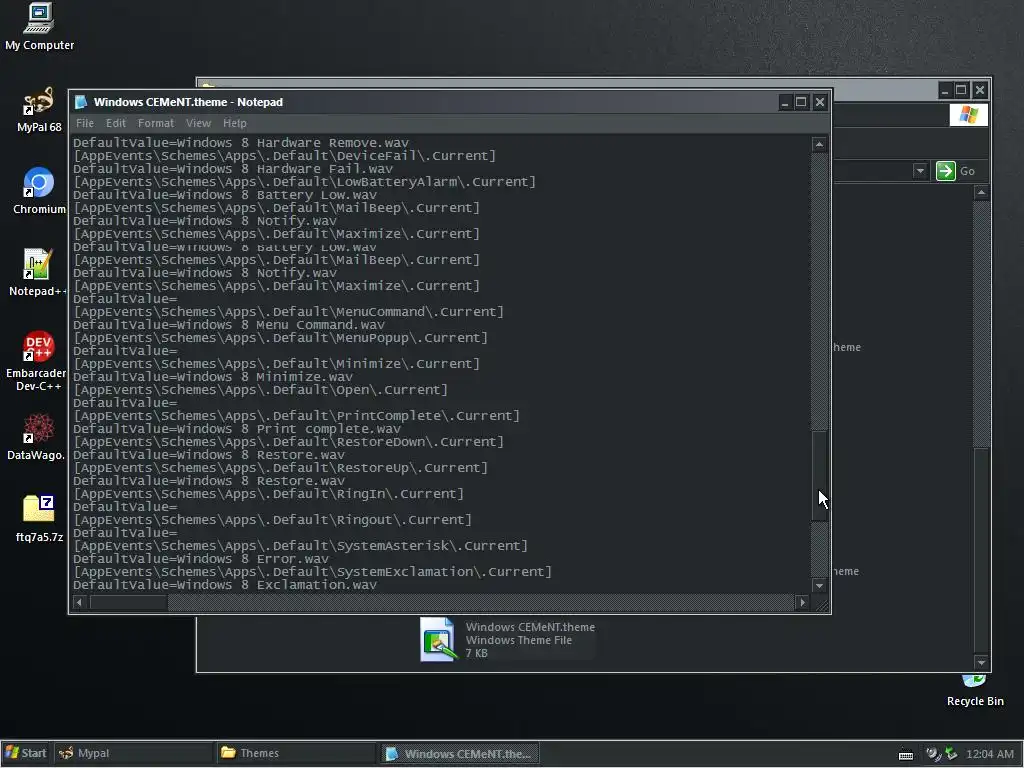1024x768 pixels.
Task: Click the LowBatteryAlarm\.Current section line
Action: (304, 182)
